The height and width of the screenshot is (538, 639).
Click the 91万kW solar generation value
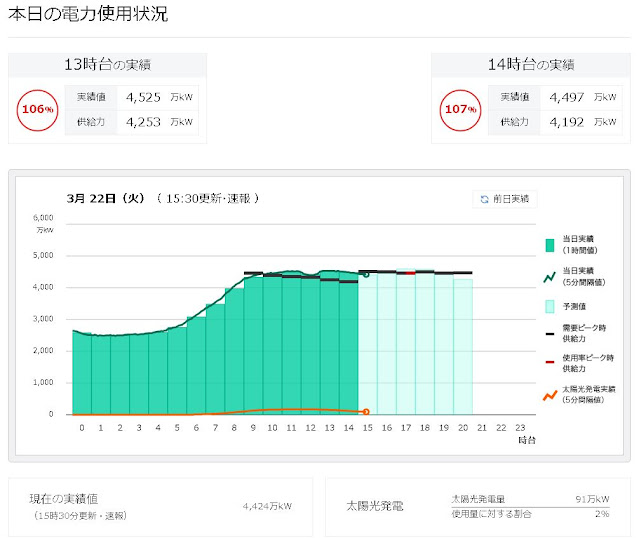[592, 499]
